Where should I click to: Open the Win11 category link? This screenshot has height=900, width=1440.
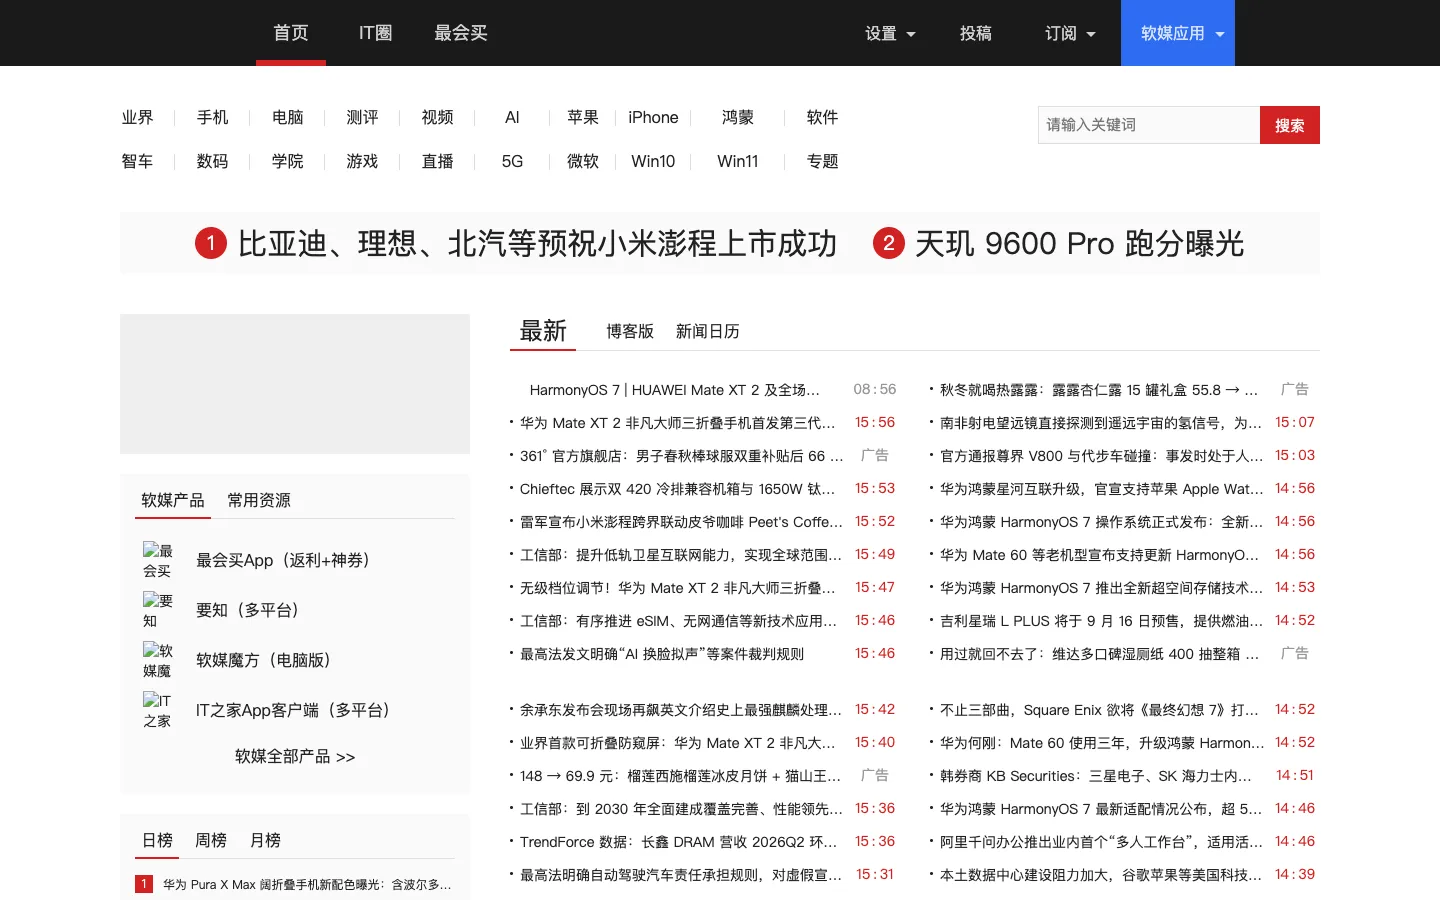click(738, 161)
